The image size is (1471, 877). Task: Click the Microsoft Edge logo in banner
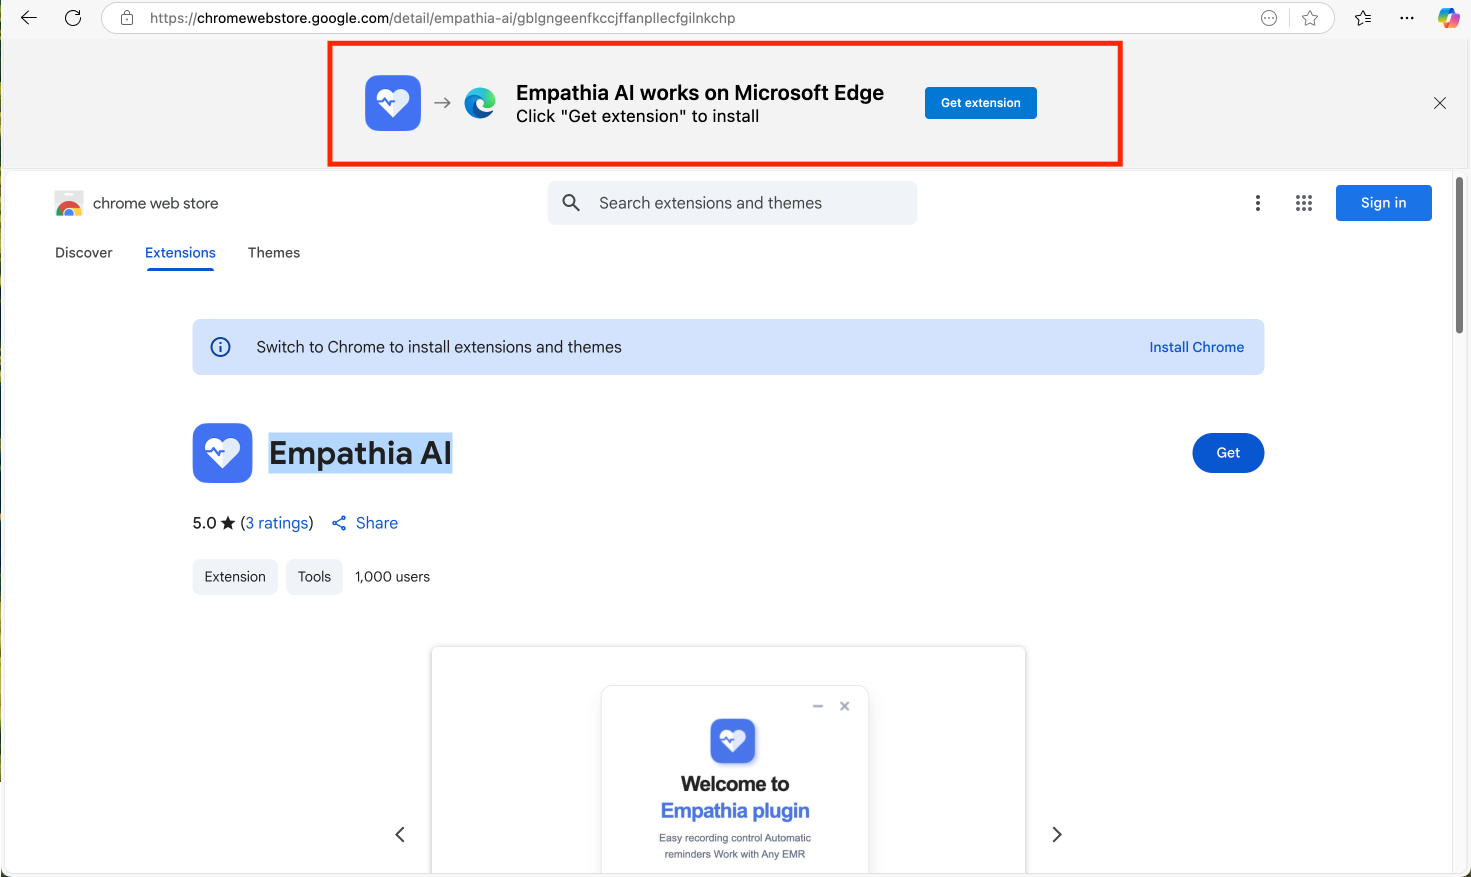point(480,103)
